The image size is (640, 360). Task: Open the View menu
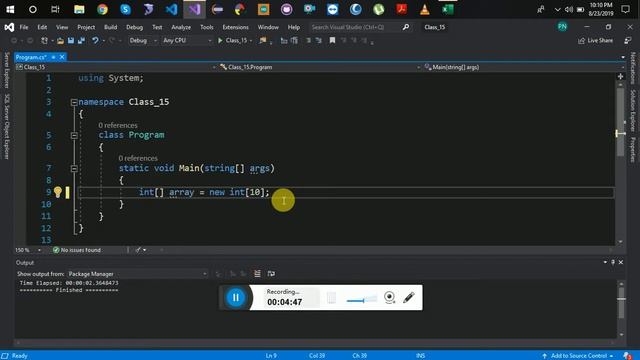click(x=62, y=27)
